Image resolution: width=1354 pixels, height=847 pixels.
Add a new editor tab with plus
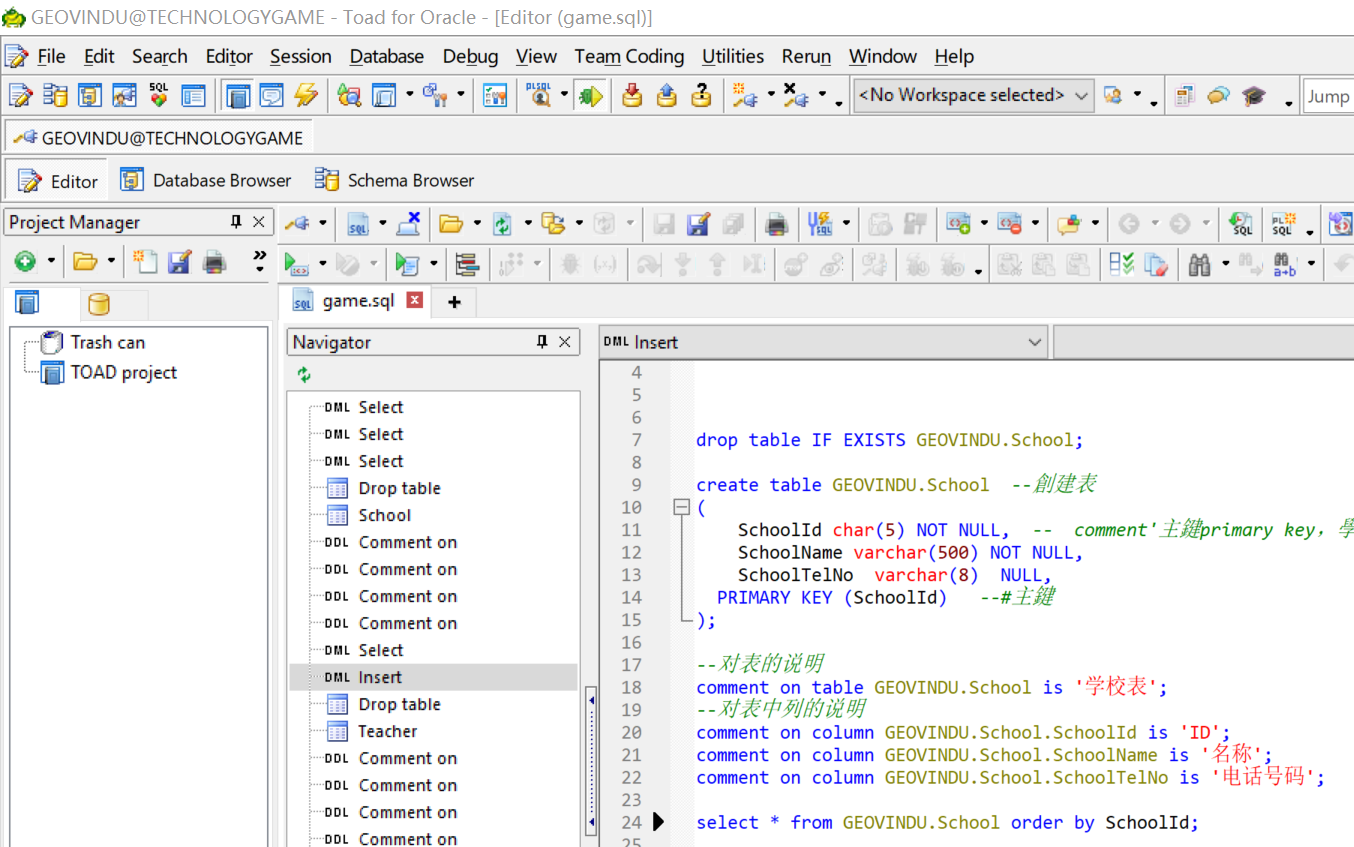point(454,301)
